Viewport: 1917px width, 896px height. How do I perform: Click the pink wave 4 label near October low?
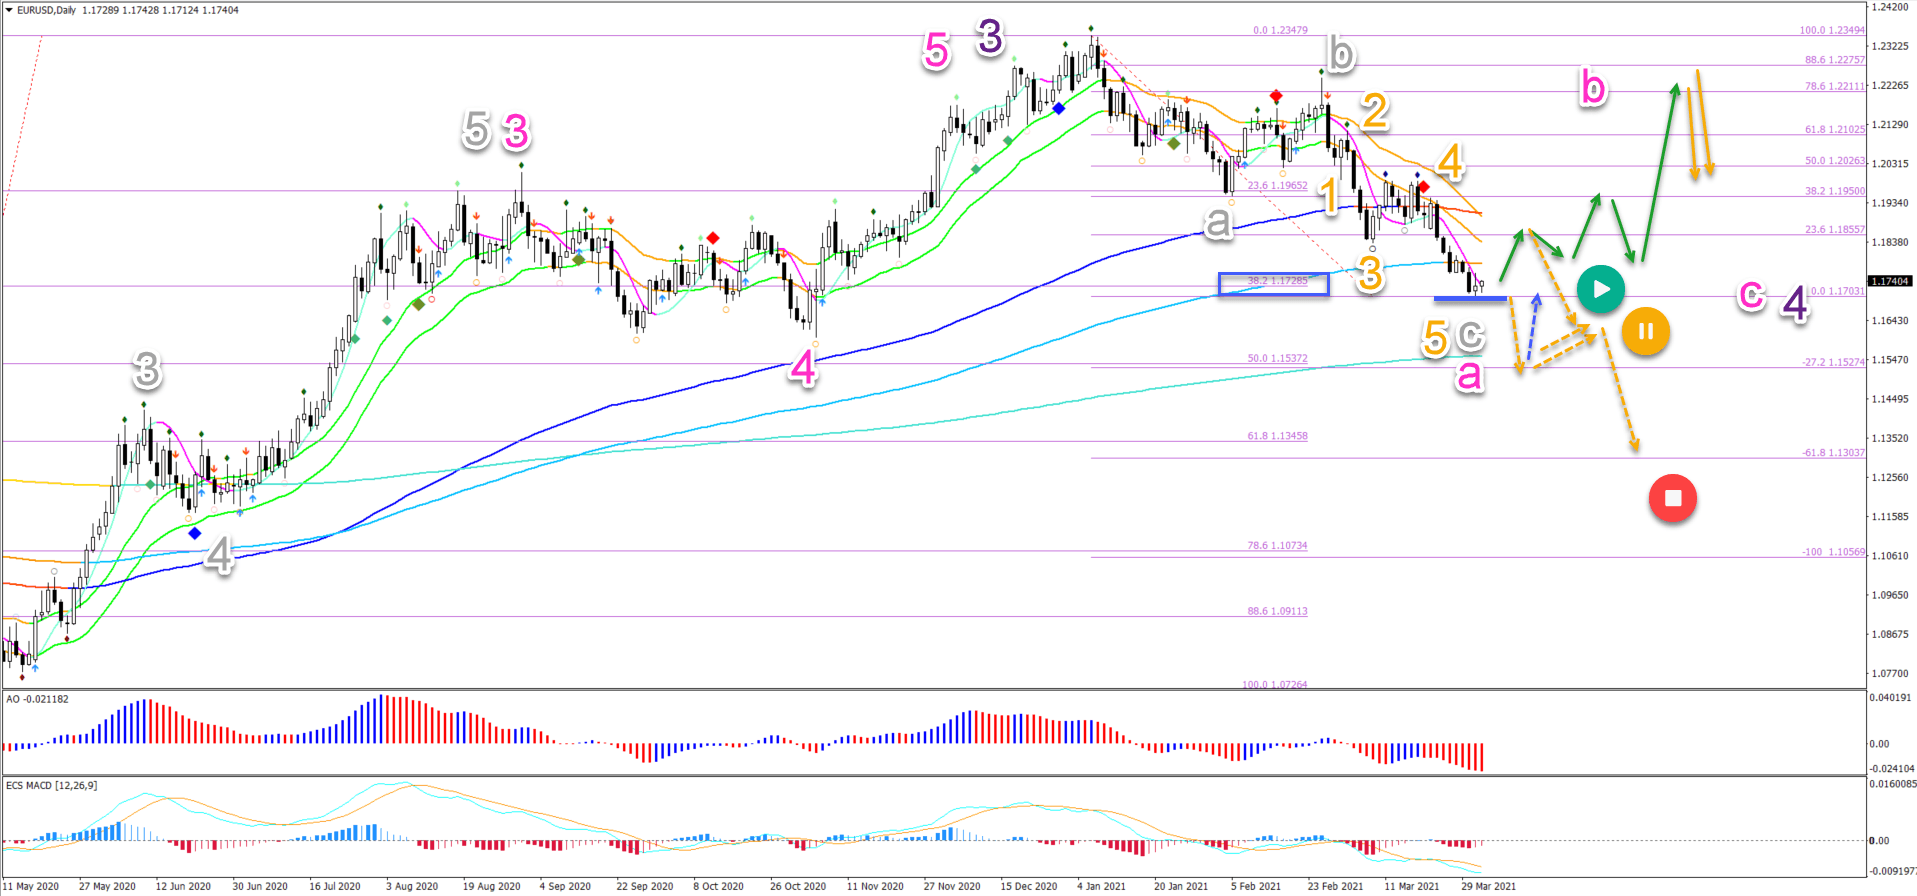[803, 369]
